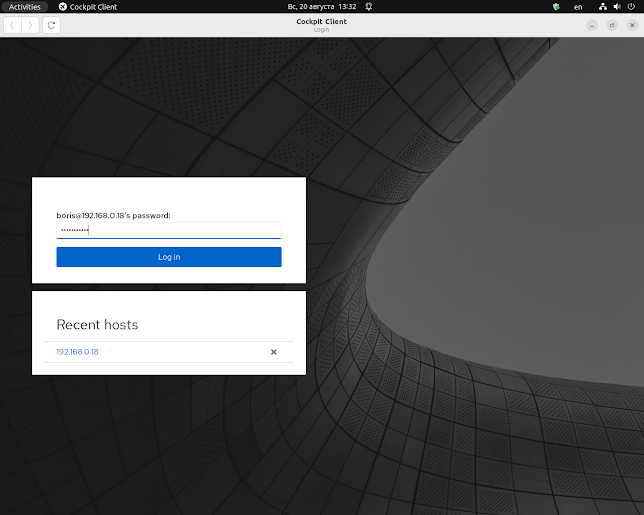Open the Activities overview

pyautogui.click(x=25, y=7)
